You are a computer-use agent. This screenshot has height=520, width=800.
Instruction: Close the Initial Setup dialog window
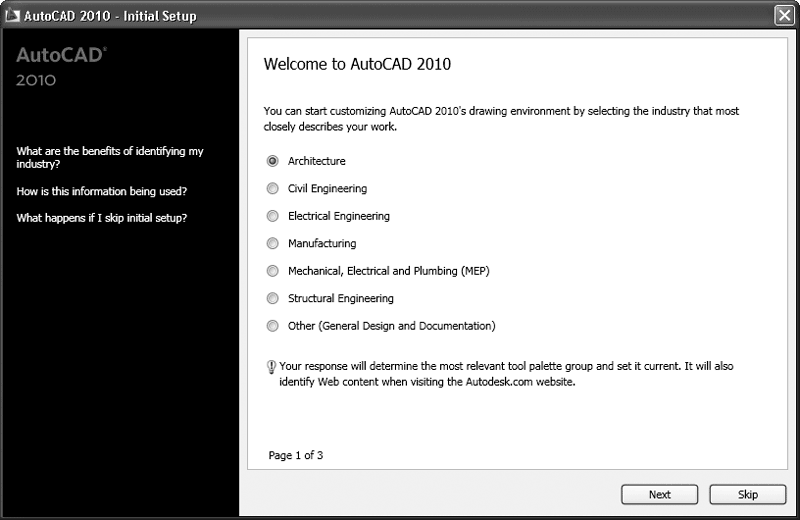[x=784, y=16]
